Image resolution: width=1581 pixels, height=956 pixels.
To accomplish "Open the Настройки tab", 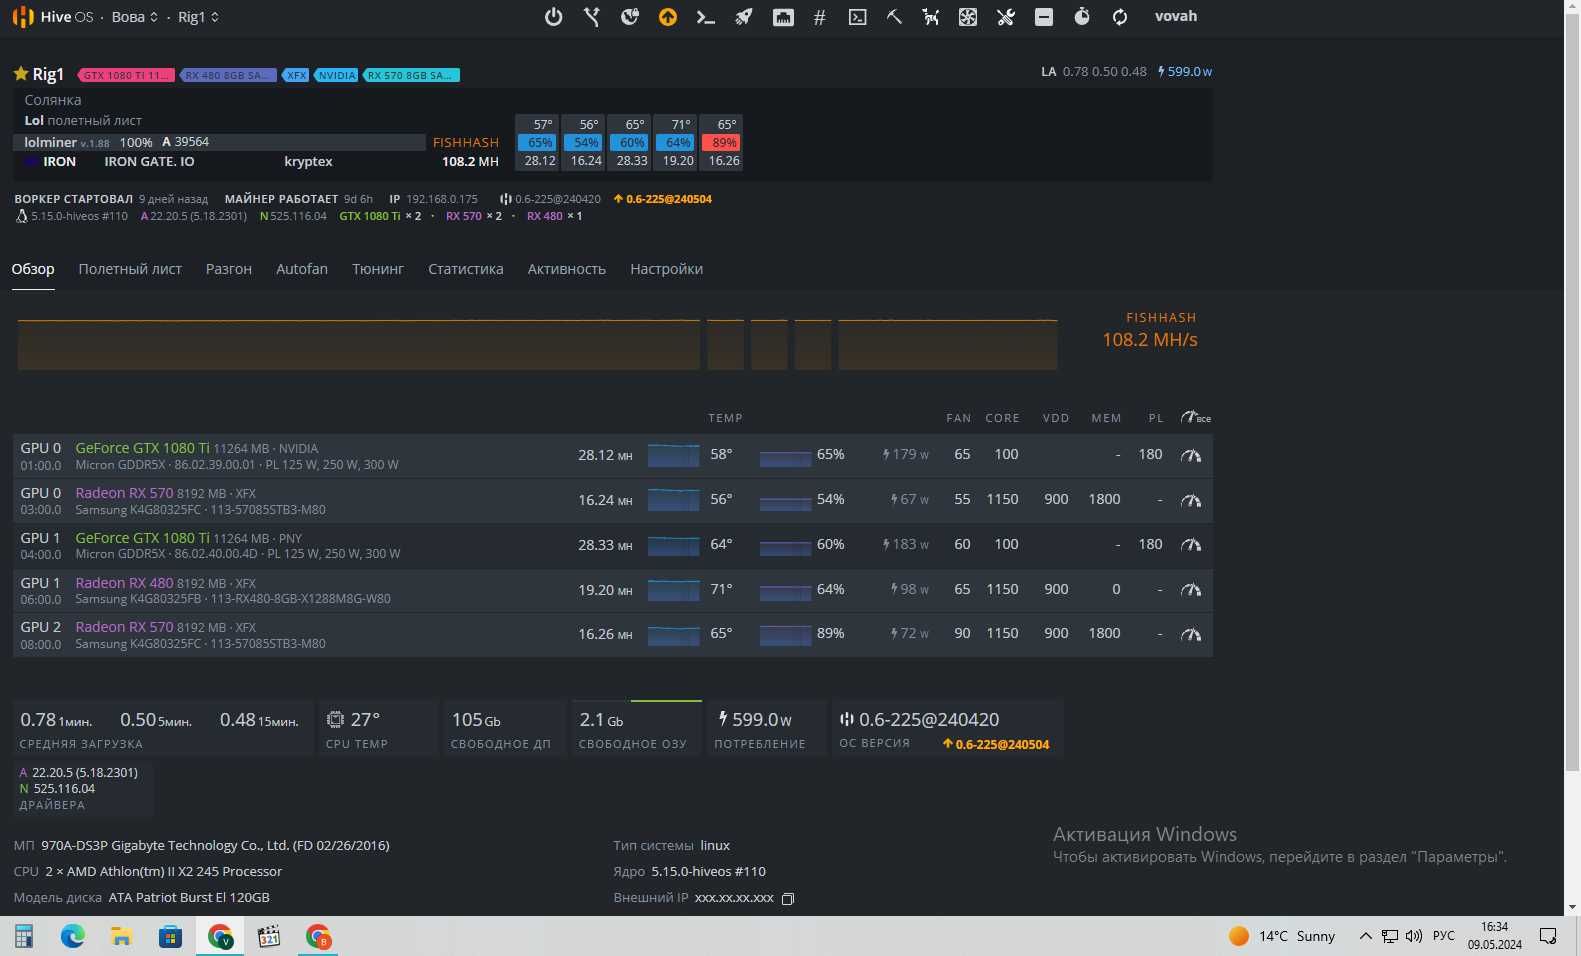I will point(666,269).
